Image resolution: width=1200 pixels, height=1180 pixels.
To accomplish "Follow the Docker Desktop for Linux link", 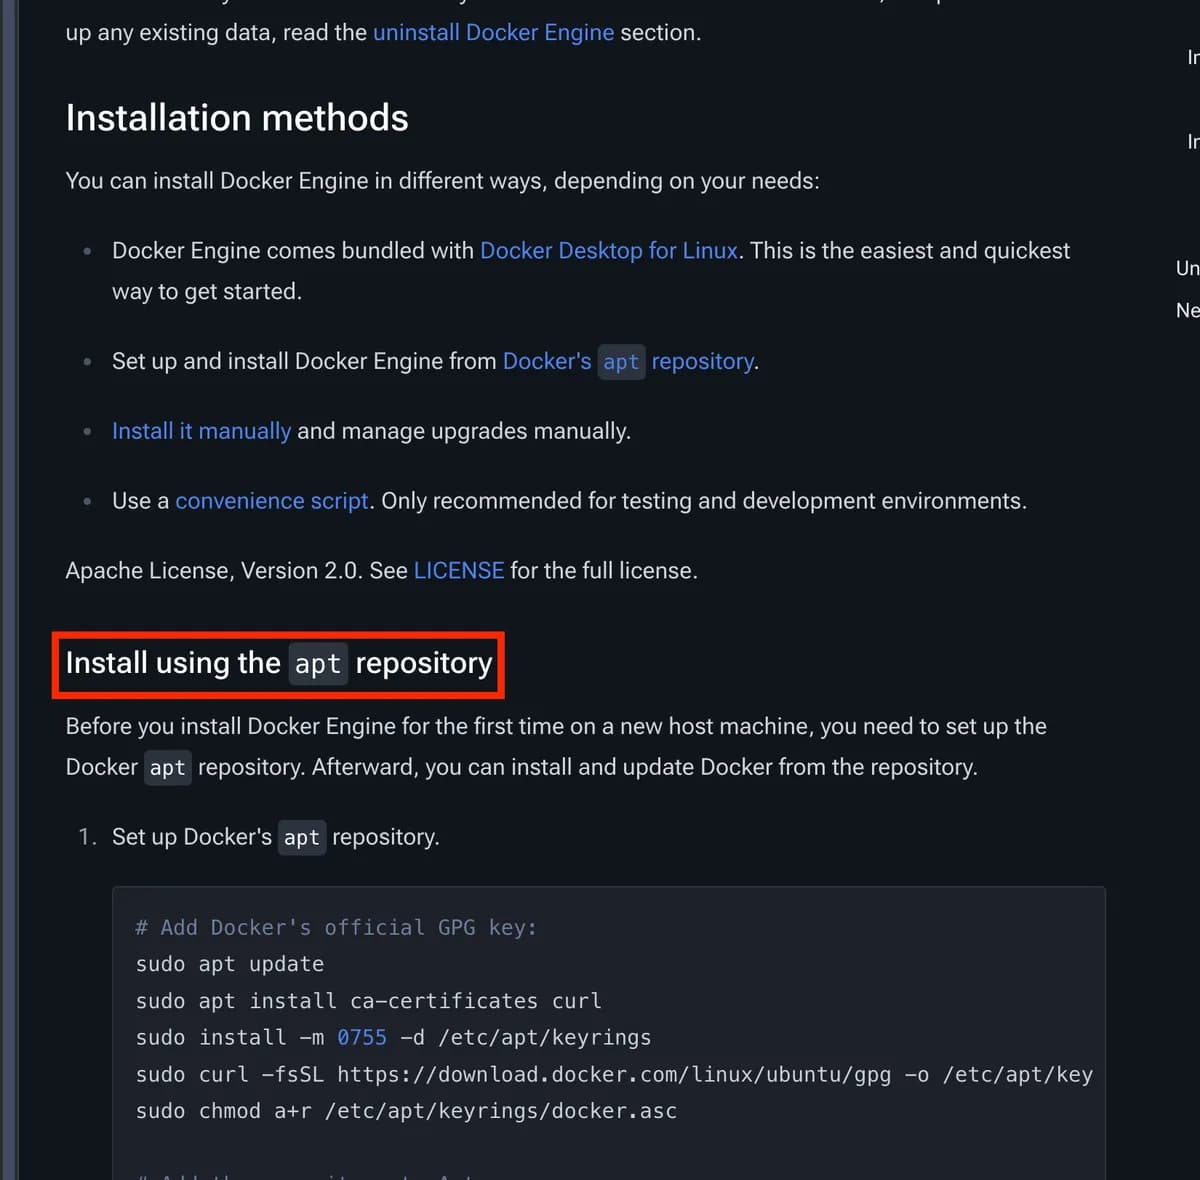I will 609,250.
